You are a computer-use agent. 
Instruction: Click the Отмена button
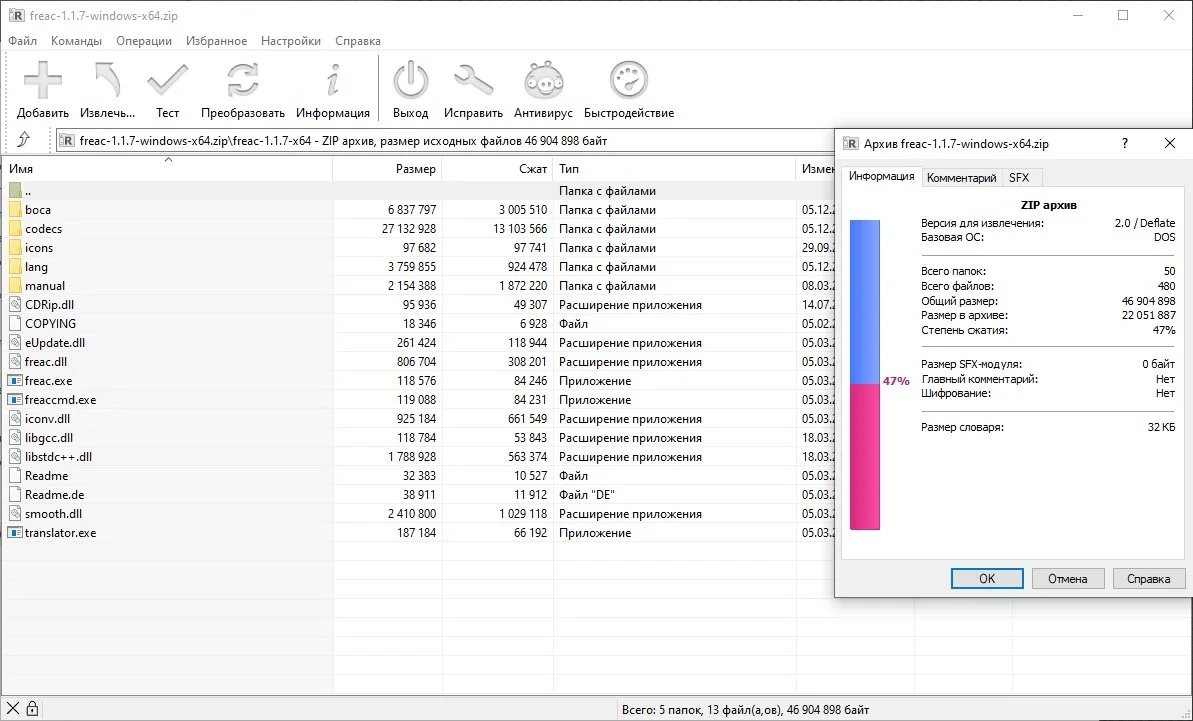point(1067,579)
